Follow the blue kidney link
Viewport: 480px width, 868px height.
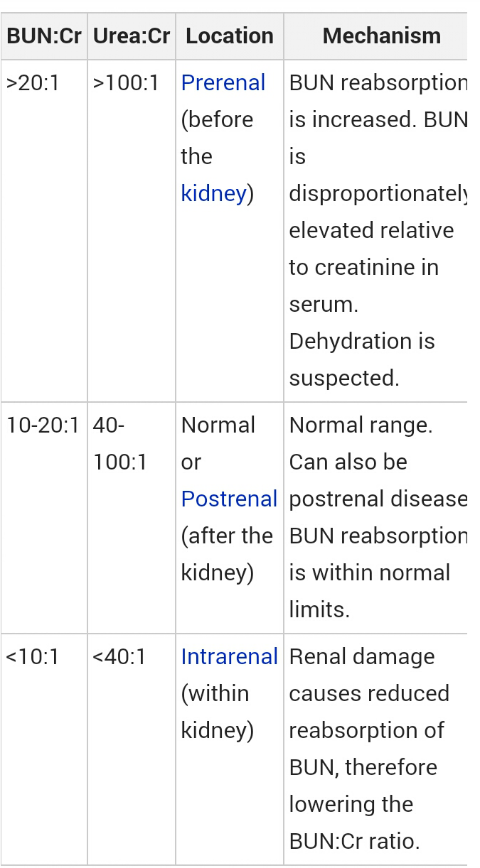(x=213, y=194)
